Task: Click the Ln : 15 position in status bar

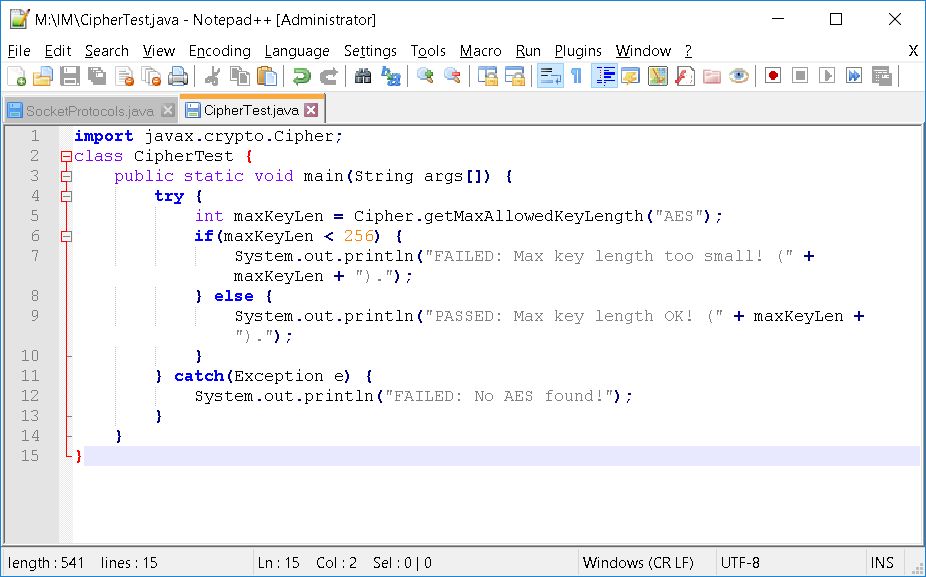Action: pos(279,563)
